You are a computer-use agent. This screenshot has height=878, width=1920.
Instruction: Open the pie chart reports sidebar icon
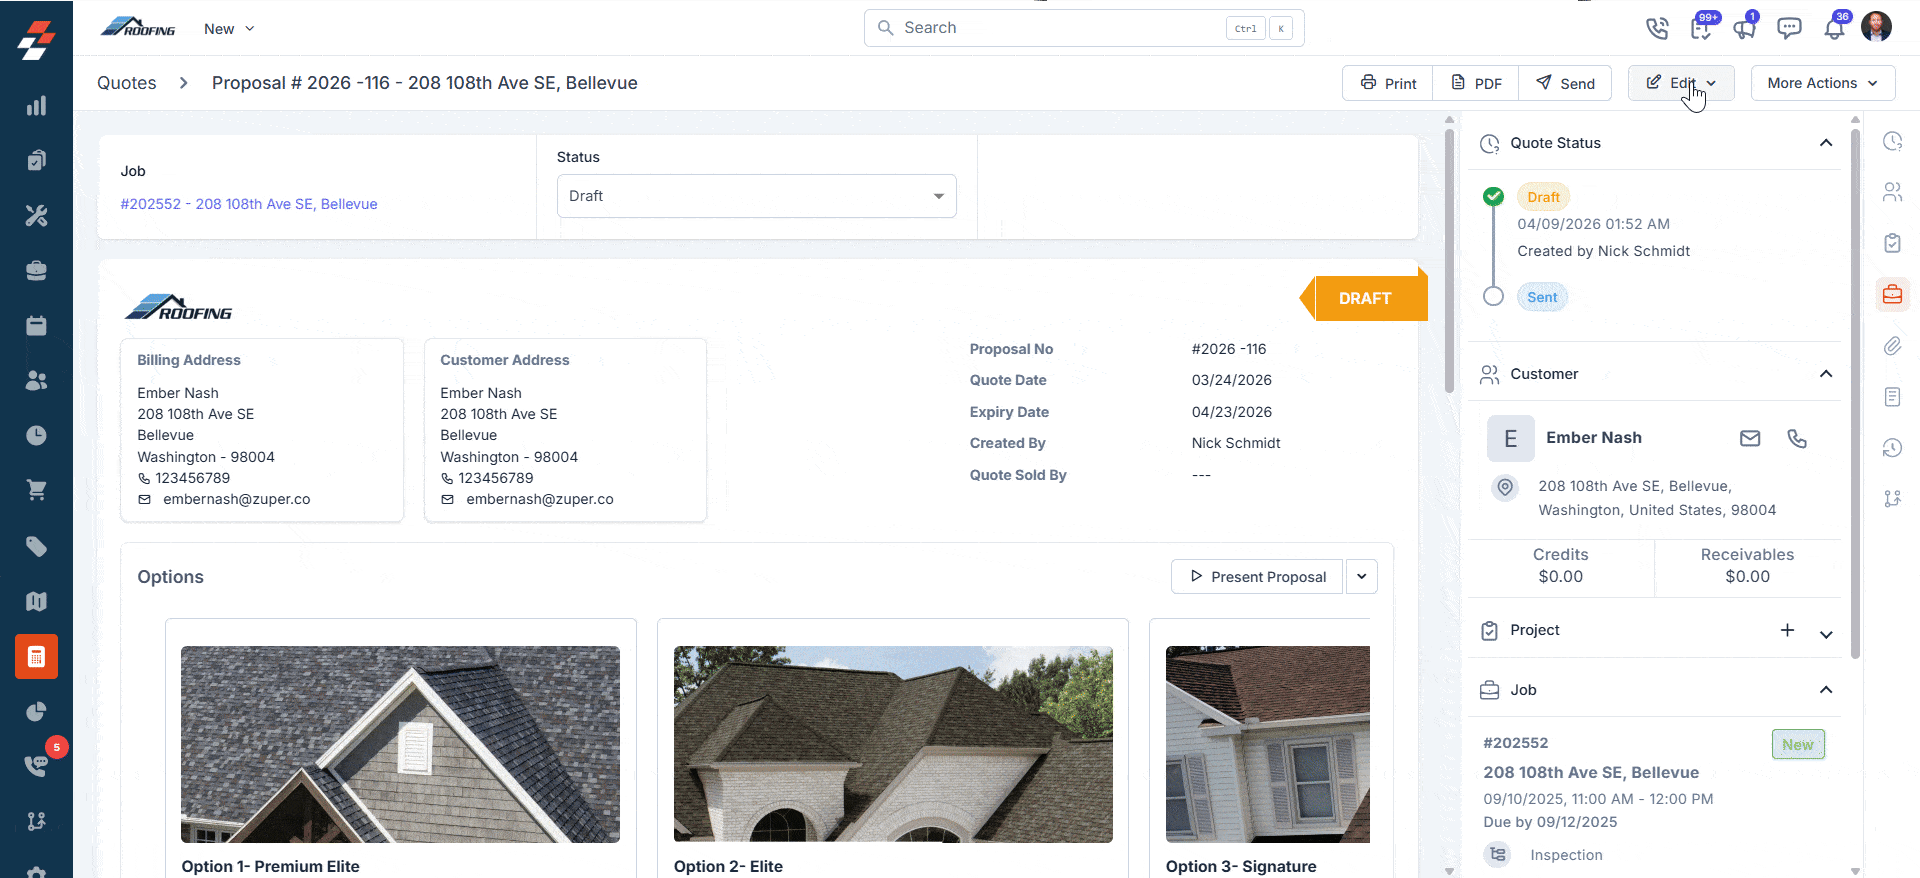tap(36, 712)
